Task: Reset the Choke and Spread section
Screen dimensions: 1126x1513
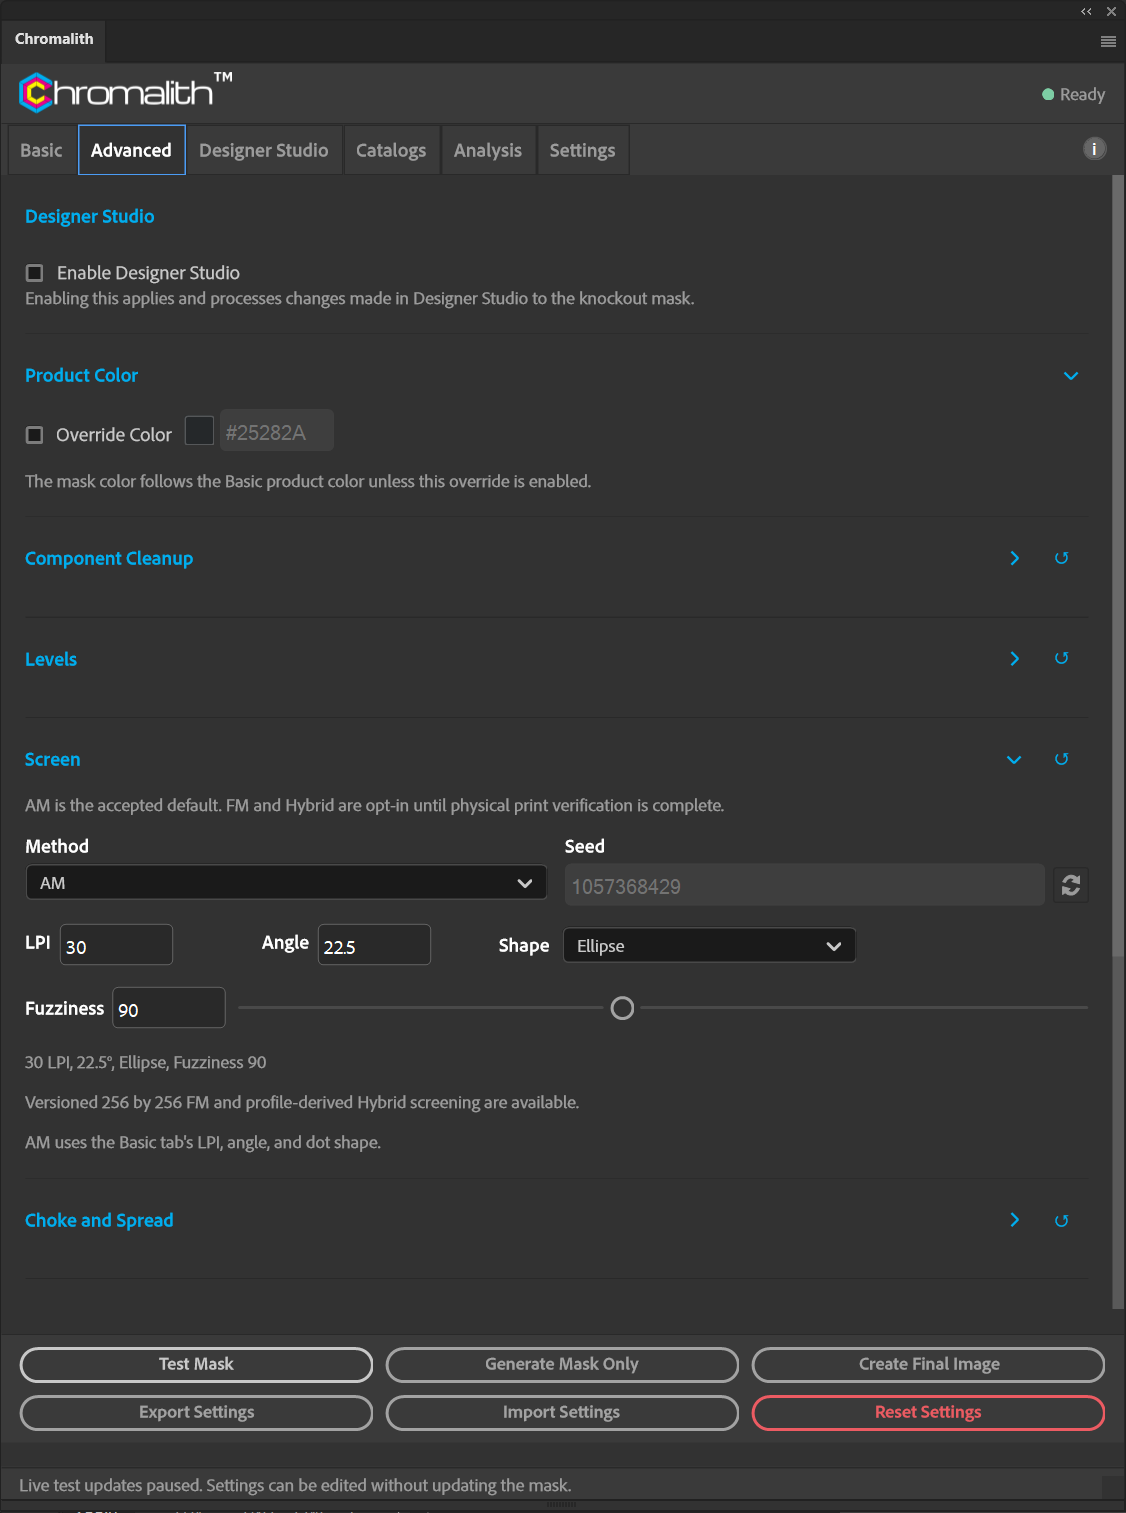Action: click(1062, 1220)
